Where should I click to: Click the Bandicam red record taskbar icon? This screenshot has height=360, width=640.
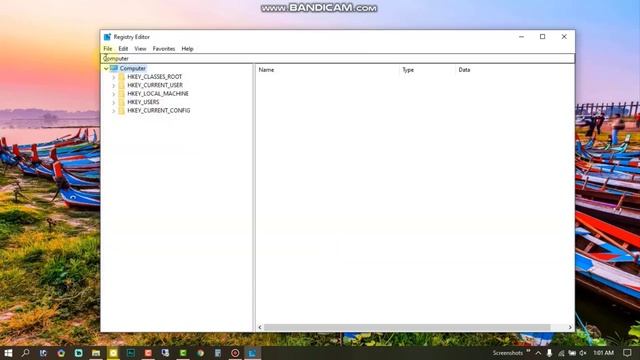click(235, 353)
